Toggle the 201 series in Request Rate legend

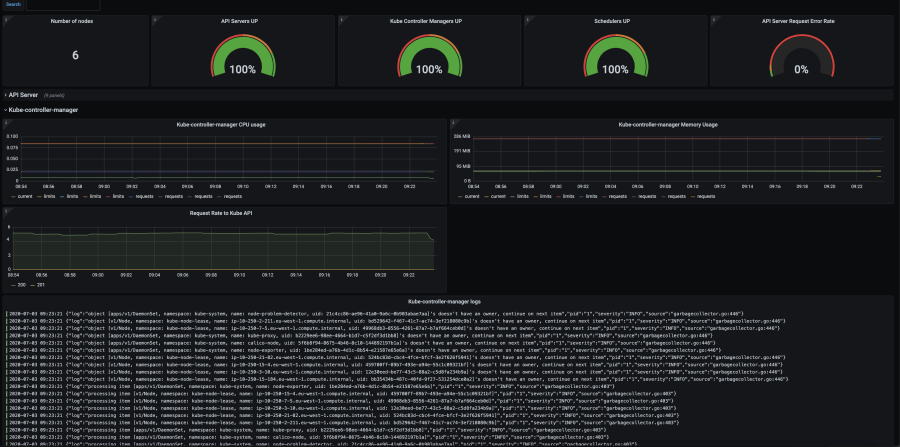[37, 285]
